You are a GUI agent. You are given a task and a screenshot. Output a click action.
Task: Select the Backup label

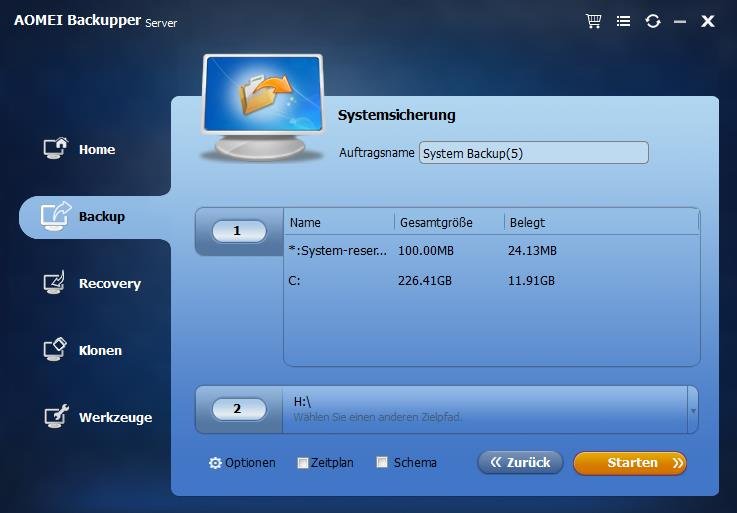tap(102, 216)
